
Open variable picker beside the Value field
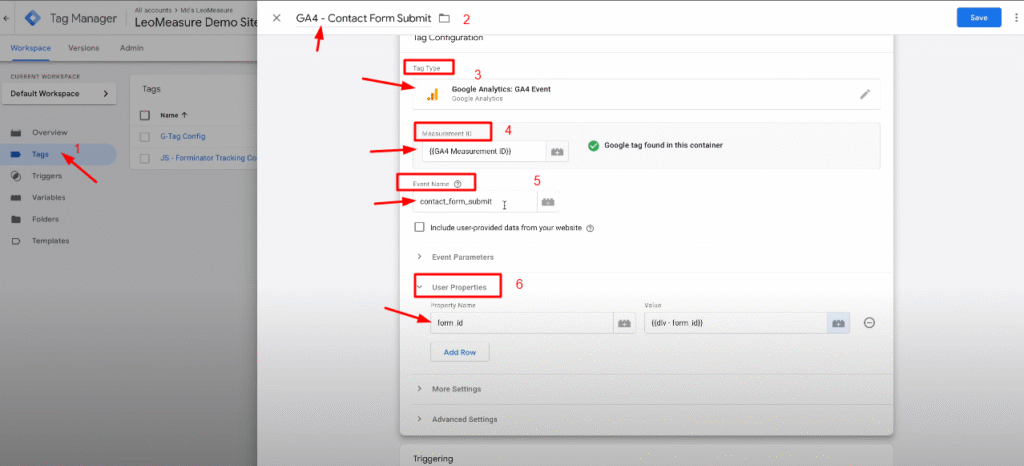pyautogui.click(x=839, y=323)
